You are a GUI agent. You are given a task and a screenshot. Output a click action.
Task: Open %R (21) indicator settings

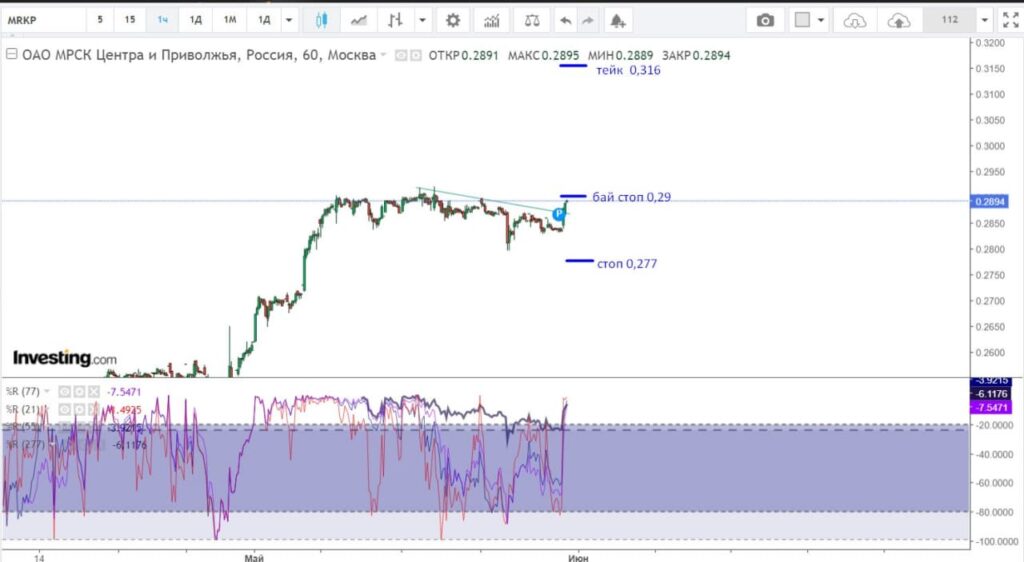point(79,410)
